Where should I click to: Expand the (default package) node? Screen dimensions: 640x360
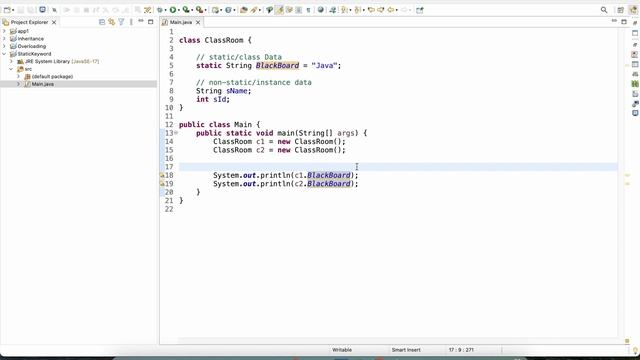click(18, 76)
